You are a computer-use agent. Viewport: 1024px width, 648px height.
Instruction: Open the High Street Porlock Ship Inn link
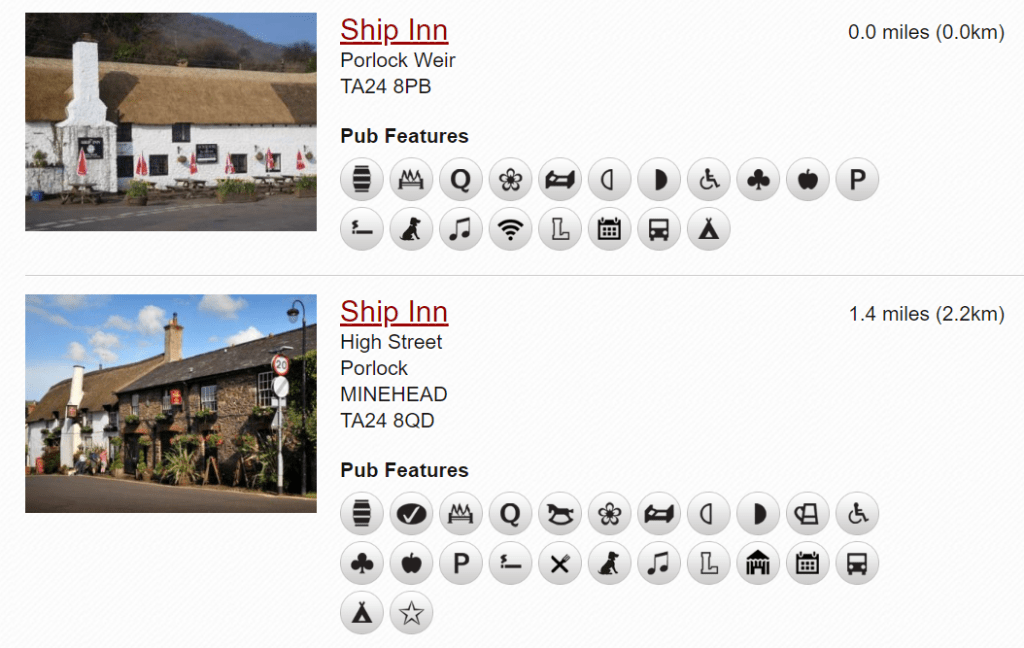pyautogui.click(x=394, y=312)
